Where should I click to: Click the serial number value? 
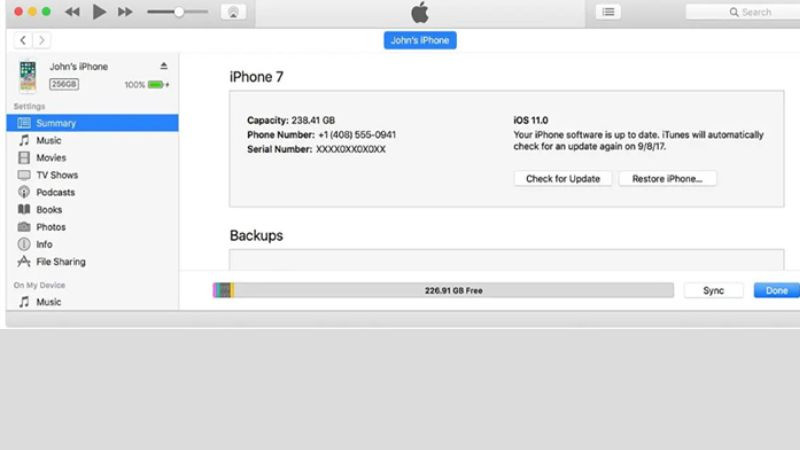(x=351, y=149)
